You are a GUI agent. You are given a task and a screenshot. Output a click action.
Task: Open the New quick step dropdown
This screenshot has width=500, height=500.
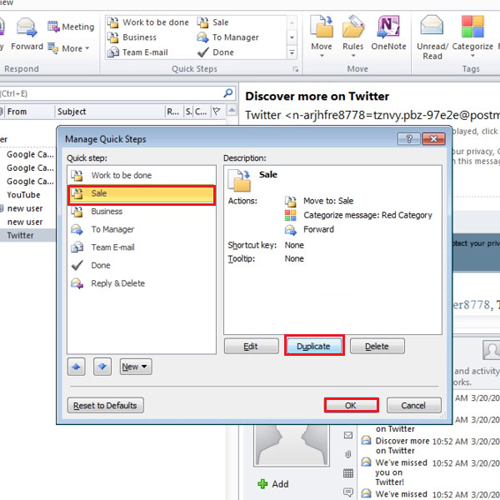[136, 367]
